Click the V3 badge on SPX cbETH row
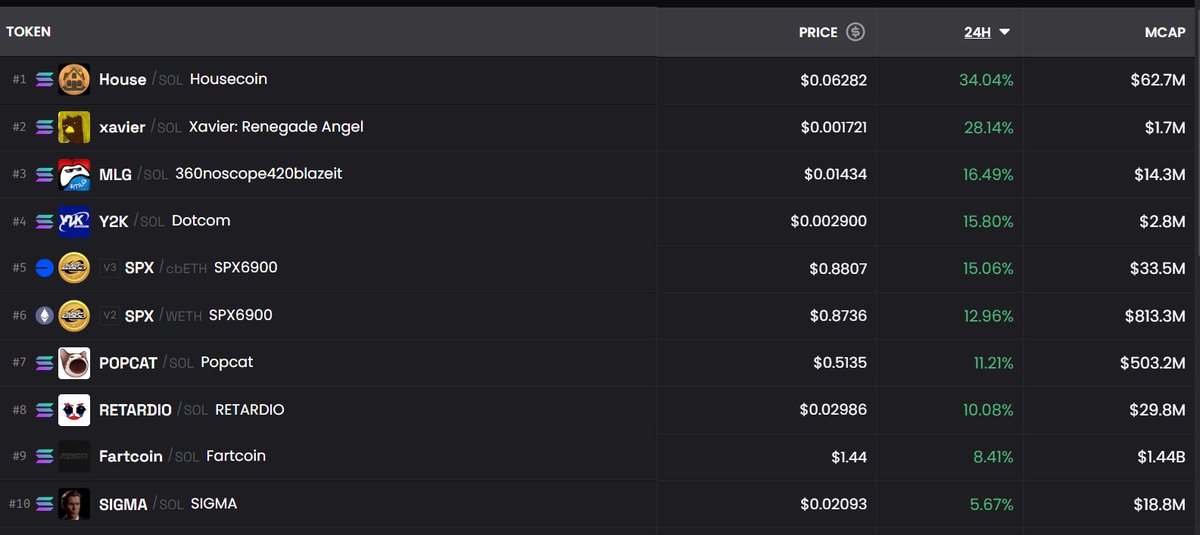Screen dimensions: 1200x535 coord(109,268)
